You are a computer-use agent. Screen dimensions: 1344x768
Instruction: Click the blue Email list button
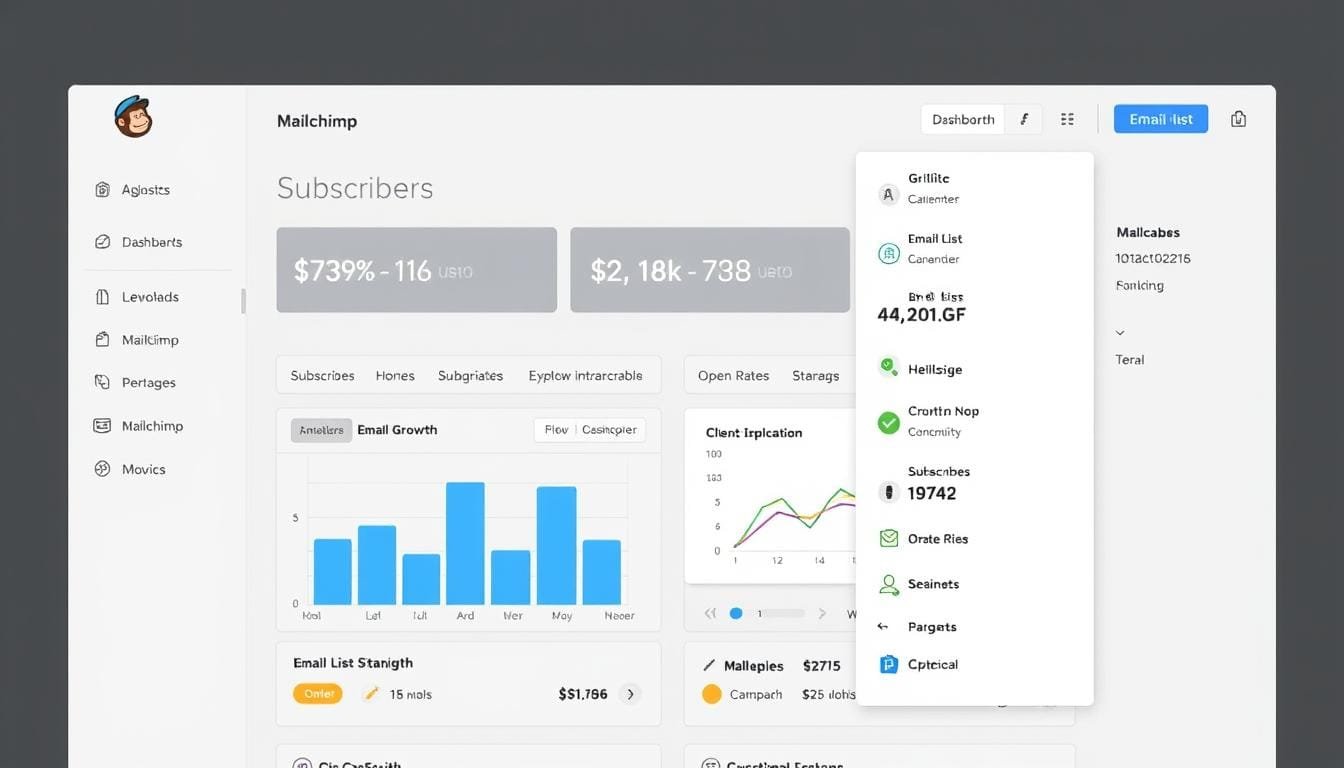(1160, 119)
